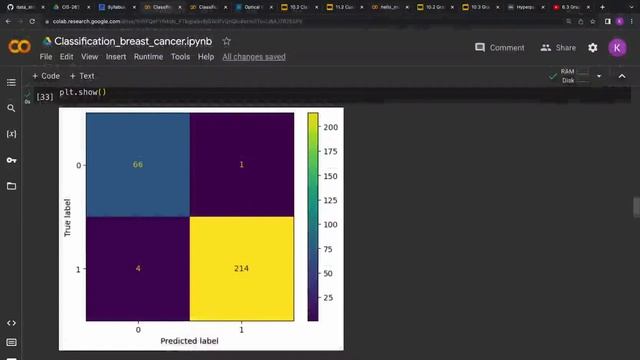This screenshot has height=360, width=640.
Task: Open the Chrome three-dot menu
Action: [x=631, y=21]
